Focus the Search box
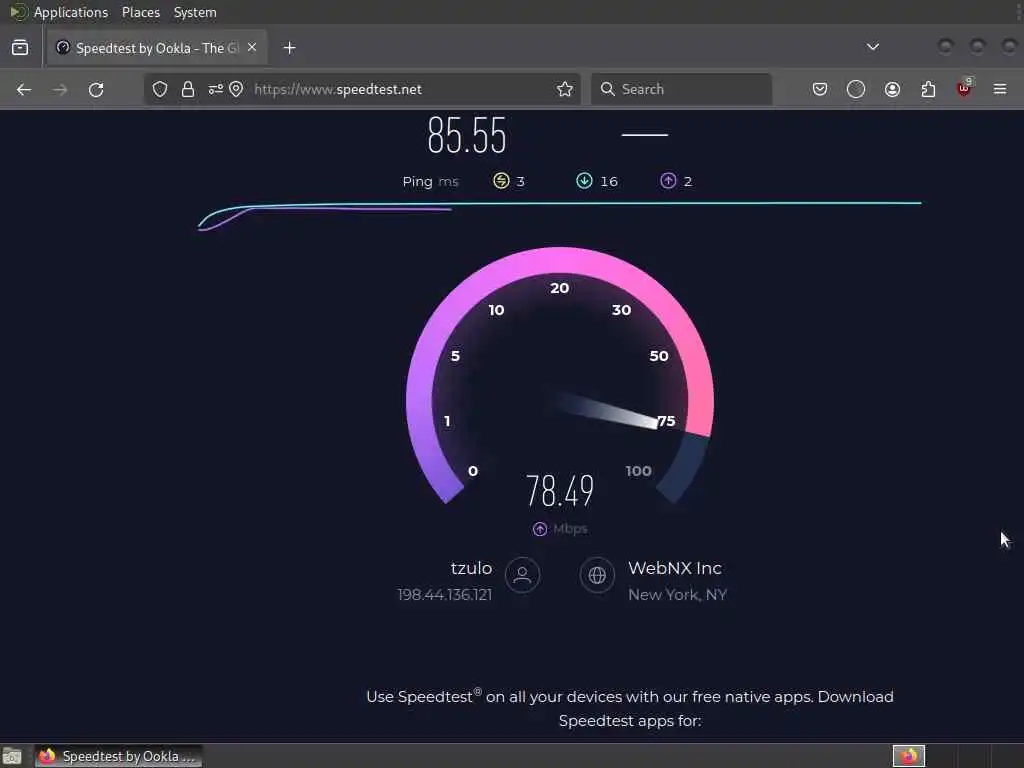The width and height of the screenshot is (1024, 768). pos(681,89)
